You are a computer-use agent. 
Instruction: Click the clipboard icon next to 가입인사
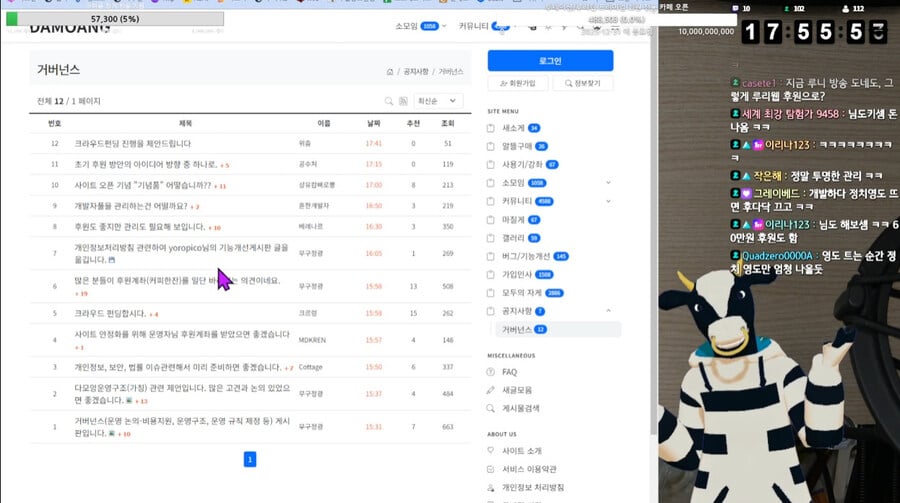[491, 275]
